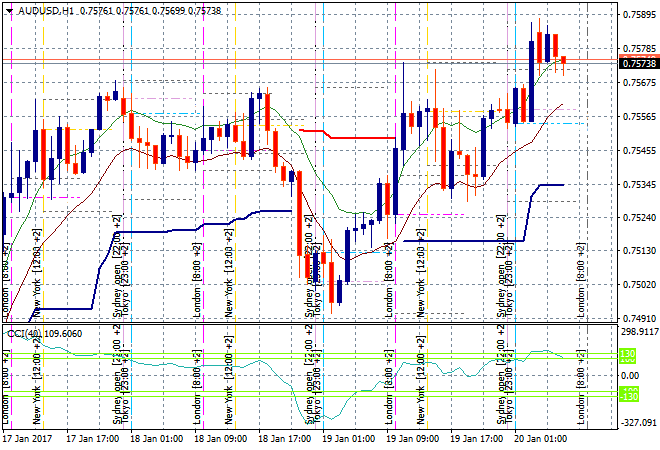The image size is (660, 450).
Task: Click the triangle arrow beside AUDUSD,H1 title
Action: click(x=7, y=9)
